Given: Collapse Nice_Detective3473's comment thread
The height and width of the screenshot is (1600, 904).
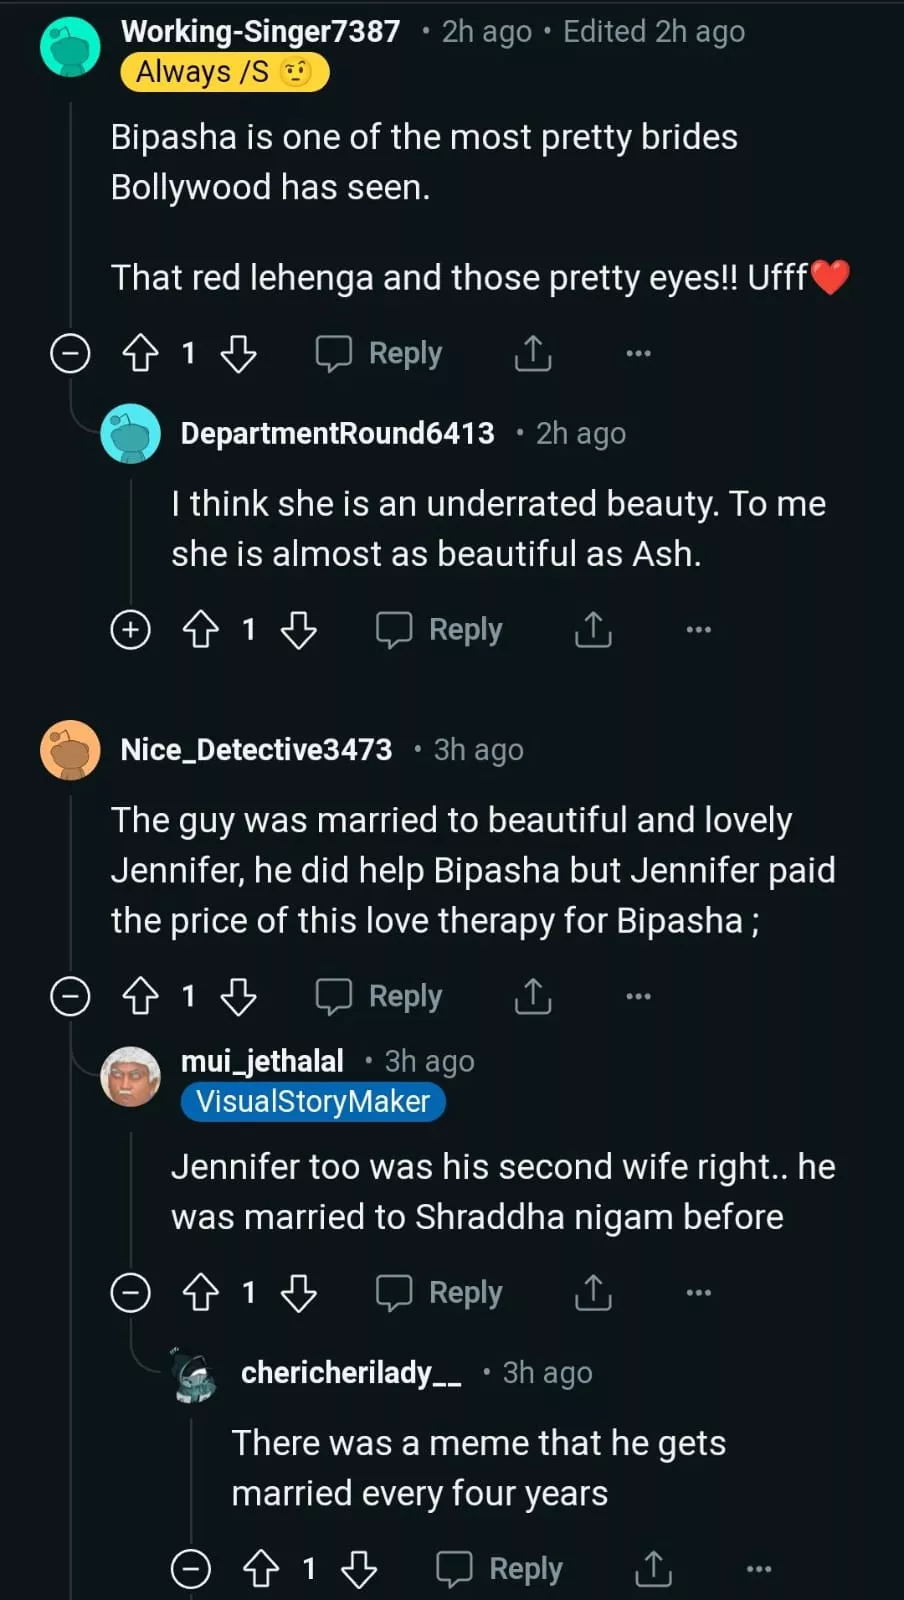Looking at the screenshot, I should (x=70, y=996).
